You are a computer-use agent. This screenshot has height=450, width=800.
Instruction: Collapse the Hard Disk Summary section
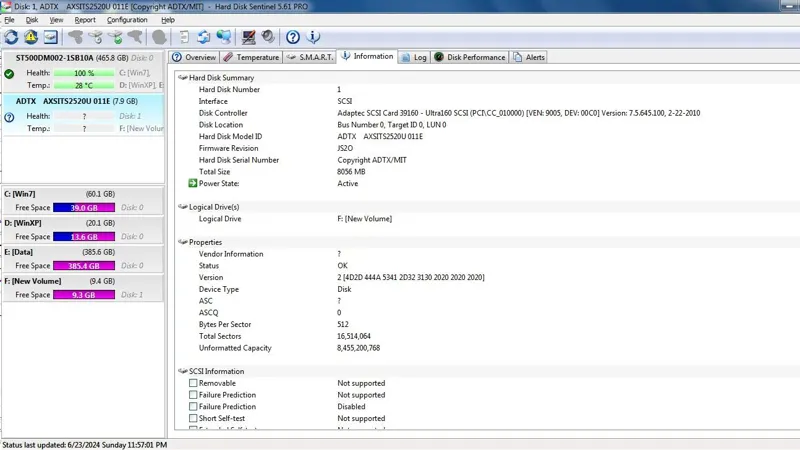[183, 78]
